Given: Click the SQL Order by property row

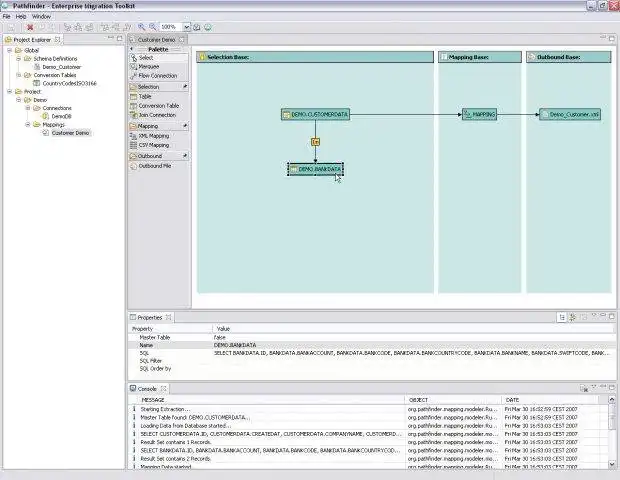Looking at the screenshot, I should coord(371,369).
